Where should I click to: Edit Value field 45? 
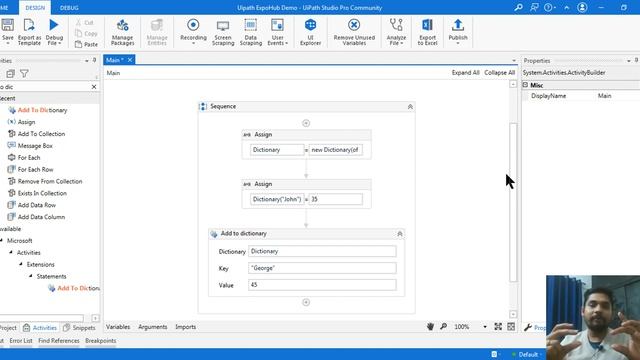coord(322,285)
